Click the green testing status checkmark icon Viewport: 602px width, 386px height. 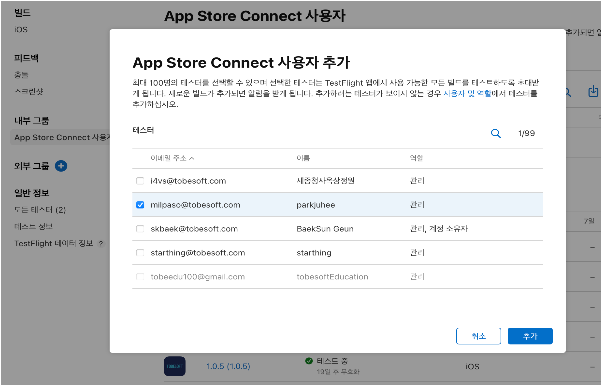[x=309, y=361]
